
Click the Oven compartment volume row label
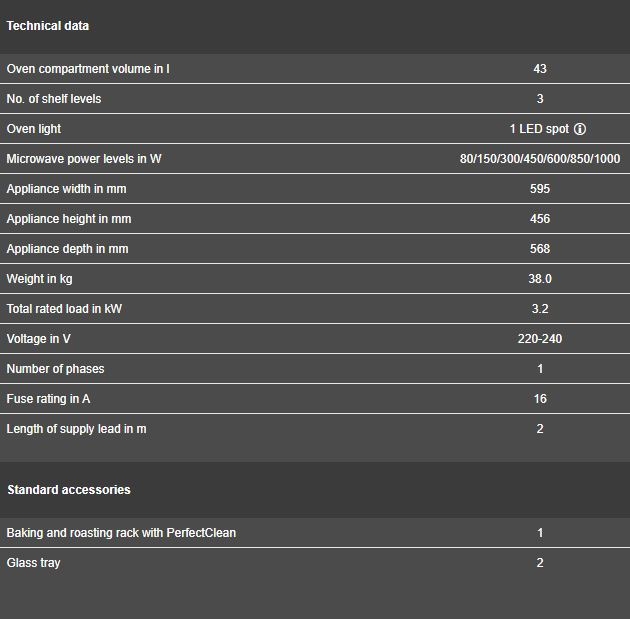(88, 69)
